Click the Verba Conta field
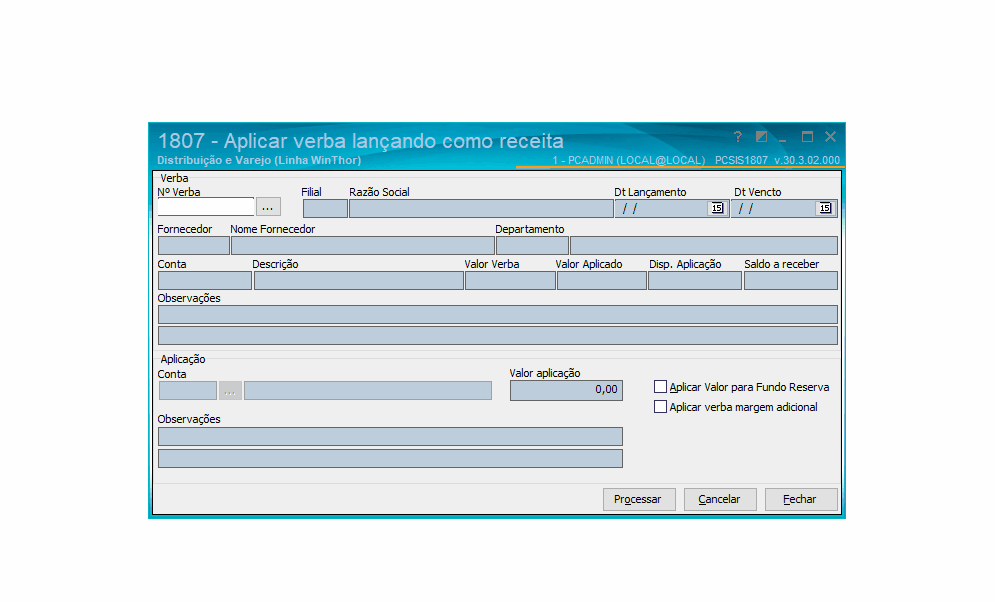Viewport: 995px width, 602px height. [204, 280]
